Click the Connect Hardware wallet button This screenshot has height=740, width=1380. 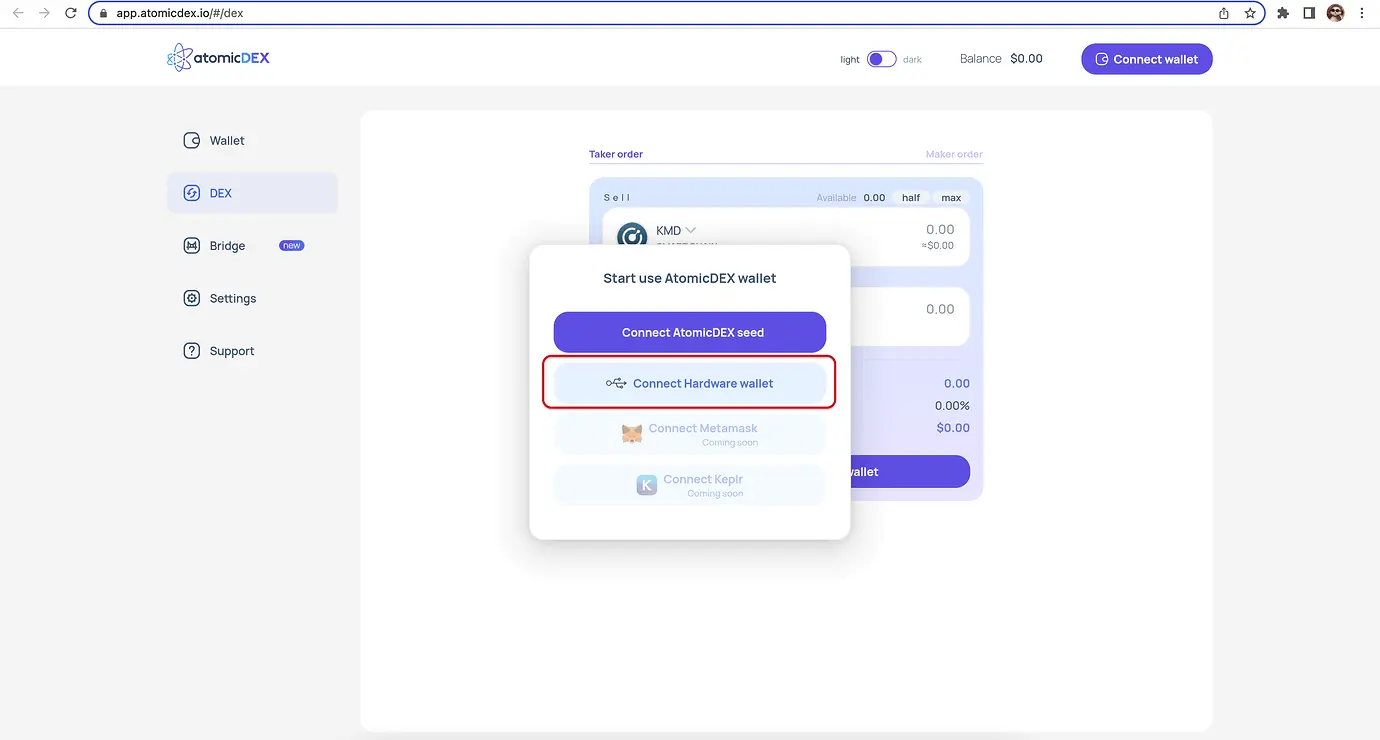(689, 383)
